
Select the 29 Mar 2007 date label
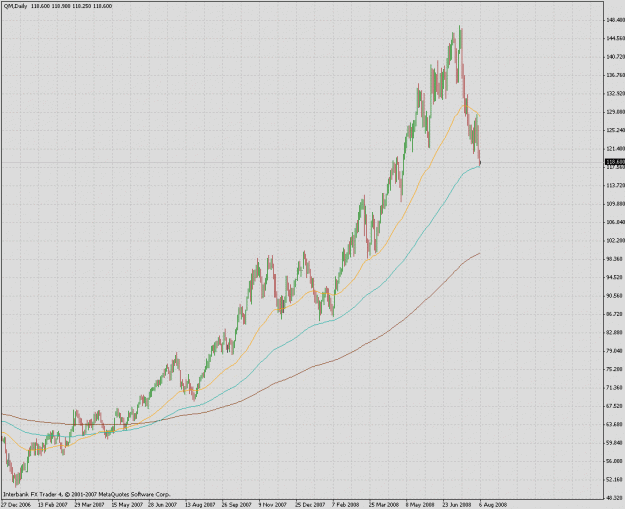pos(90,505)
